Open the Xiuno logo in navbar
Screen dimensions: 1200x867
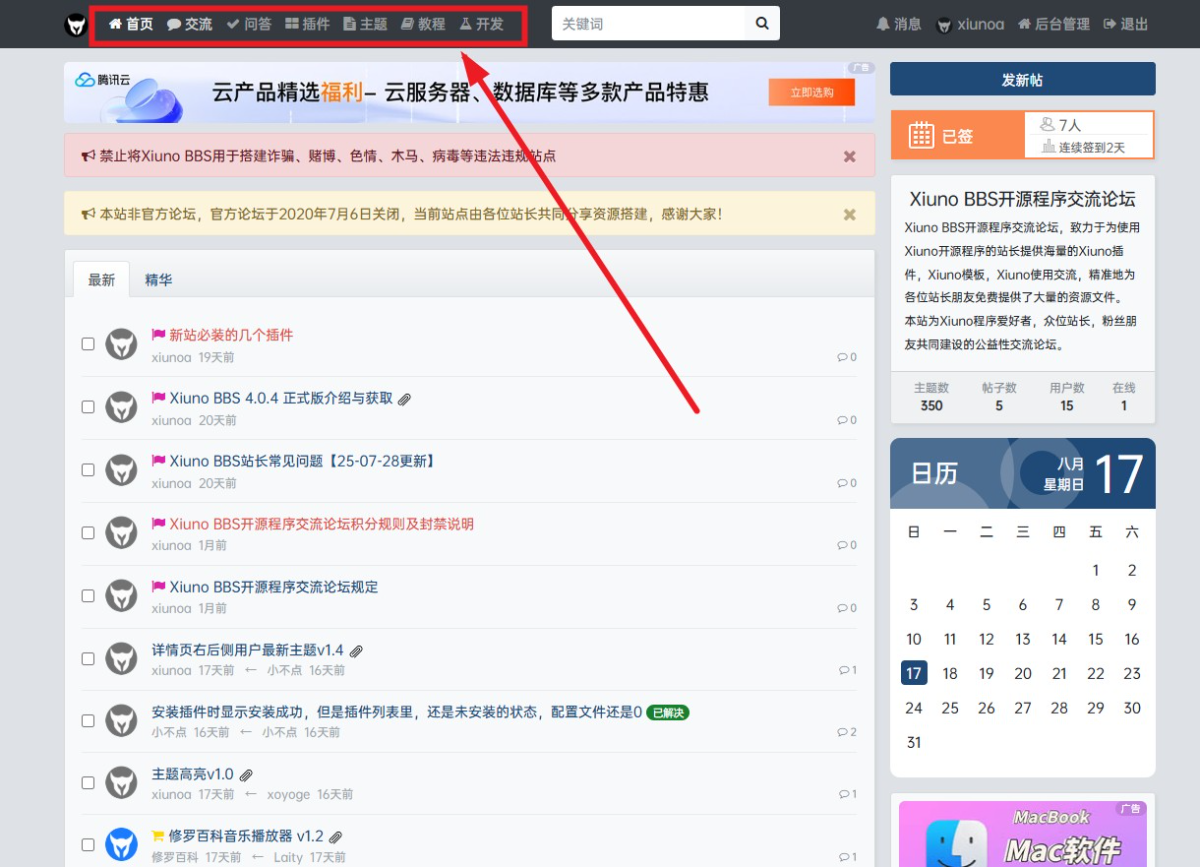(x=76, y=24)
